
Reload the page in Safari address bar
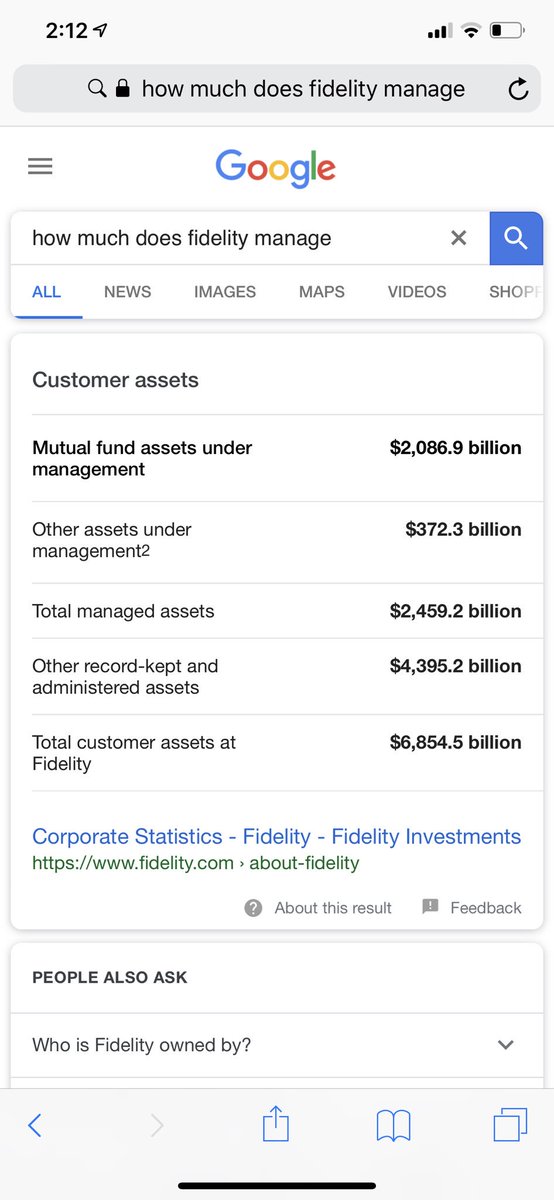(518, 90)
